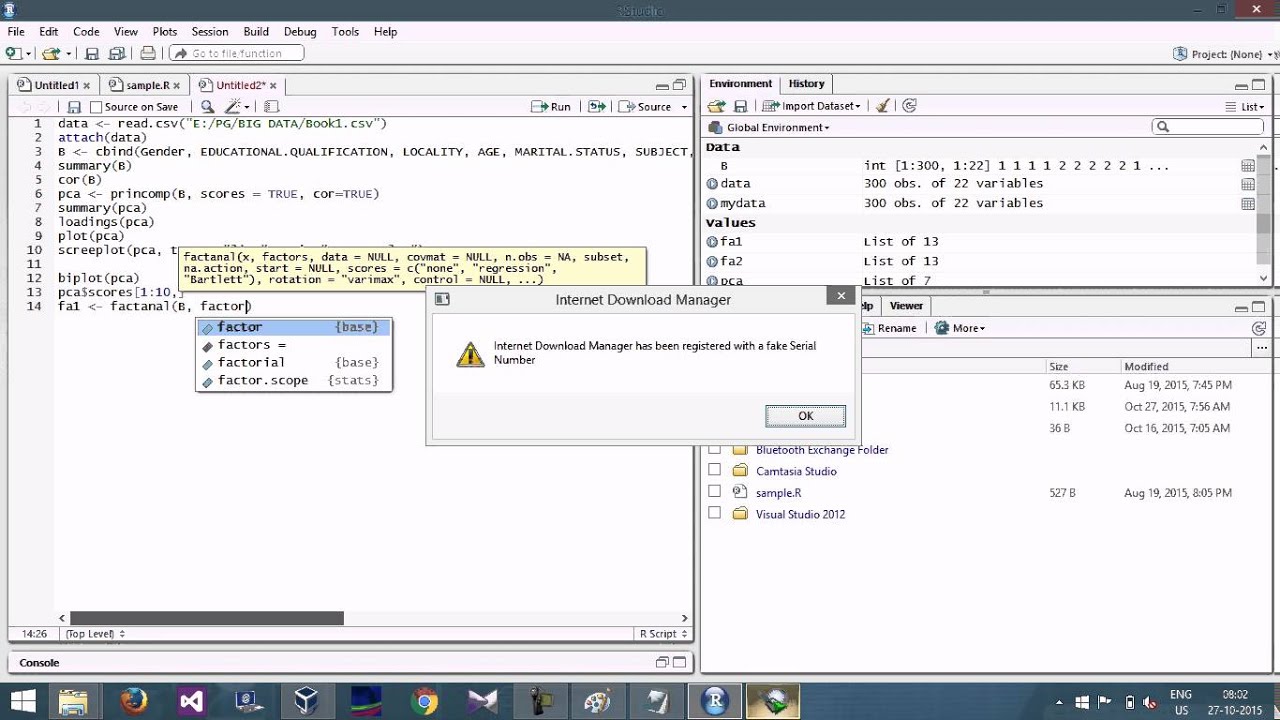Refresh Files pane icon
1280x720 pixels.
coord(1260,328)
